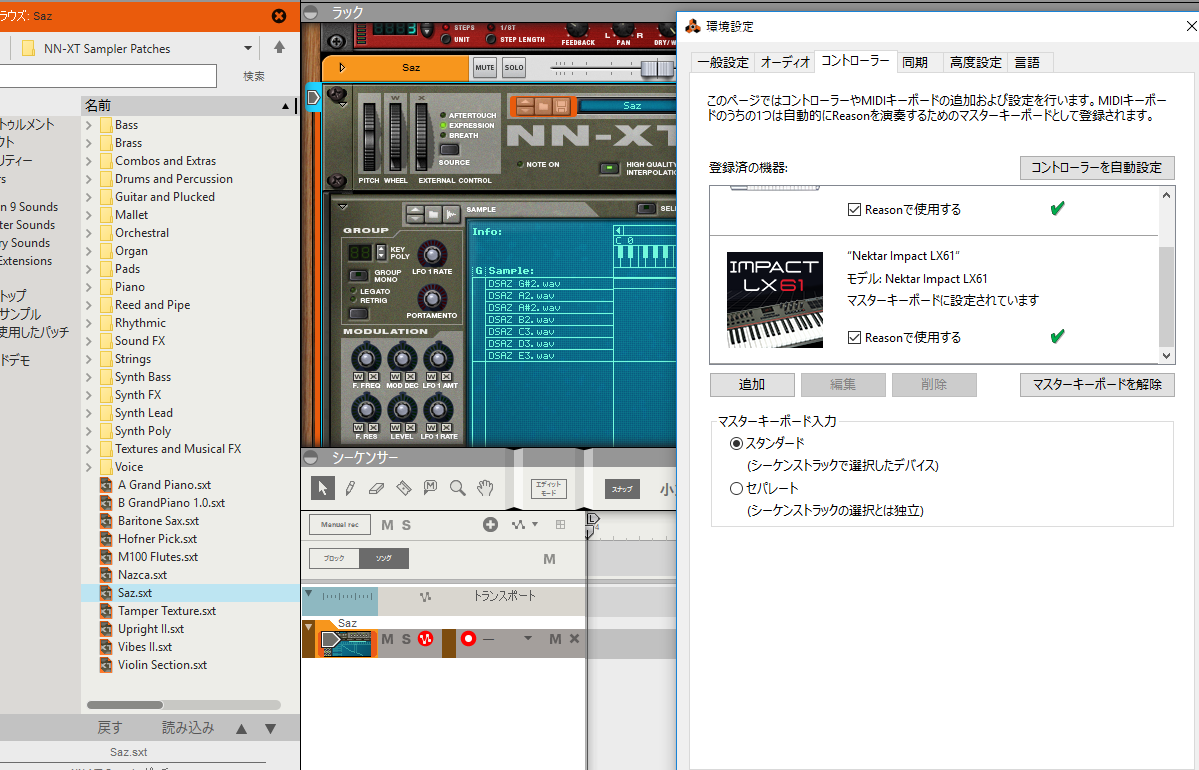Toggle SOLO on Saz mix channel
Viewport: 1199px width, 770px height.
[x=514, y=67]
